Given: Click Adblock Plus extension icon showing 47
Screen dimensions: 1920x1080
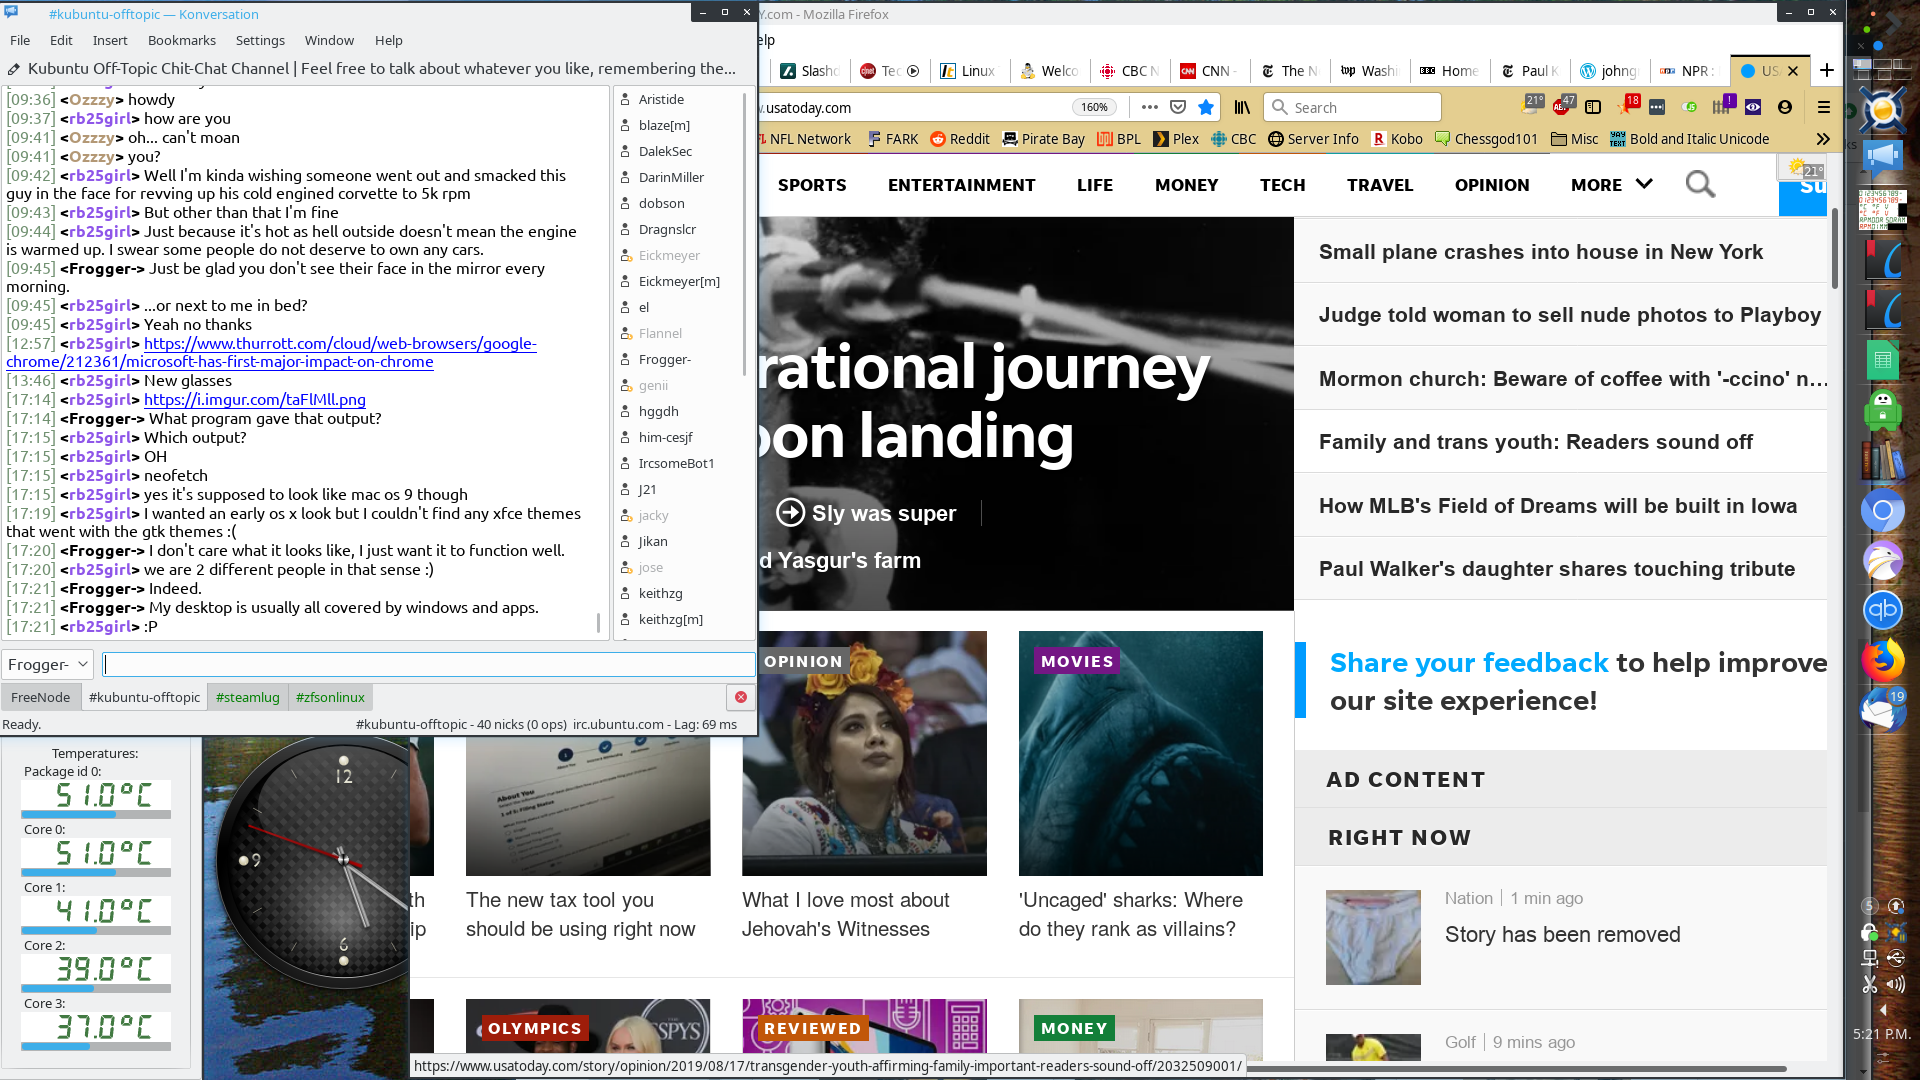Looking at the screenshot, I should click(1562, 107).
